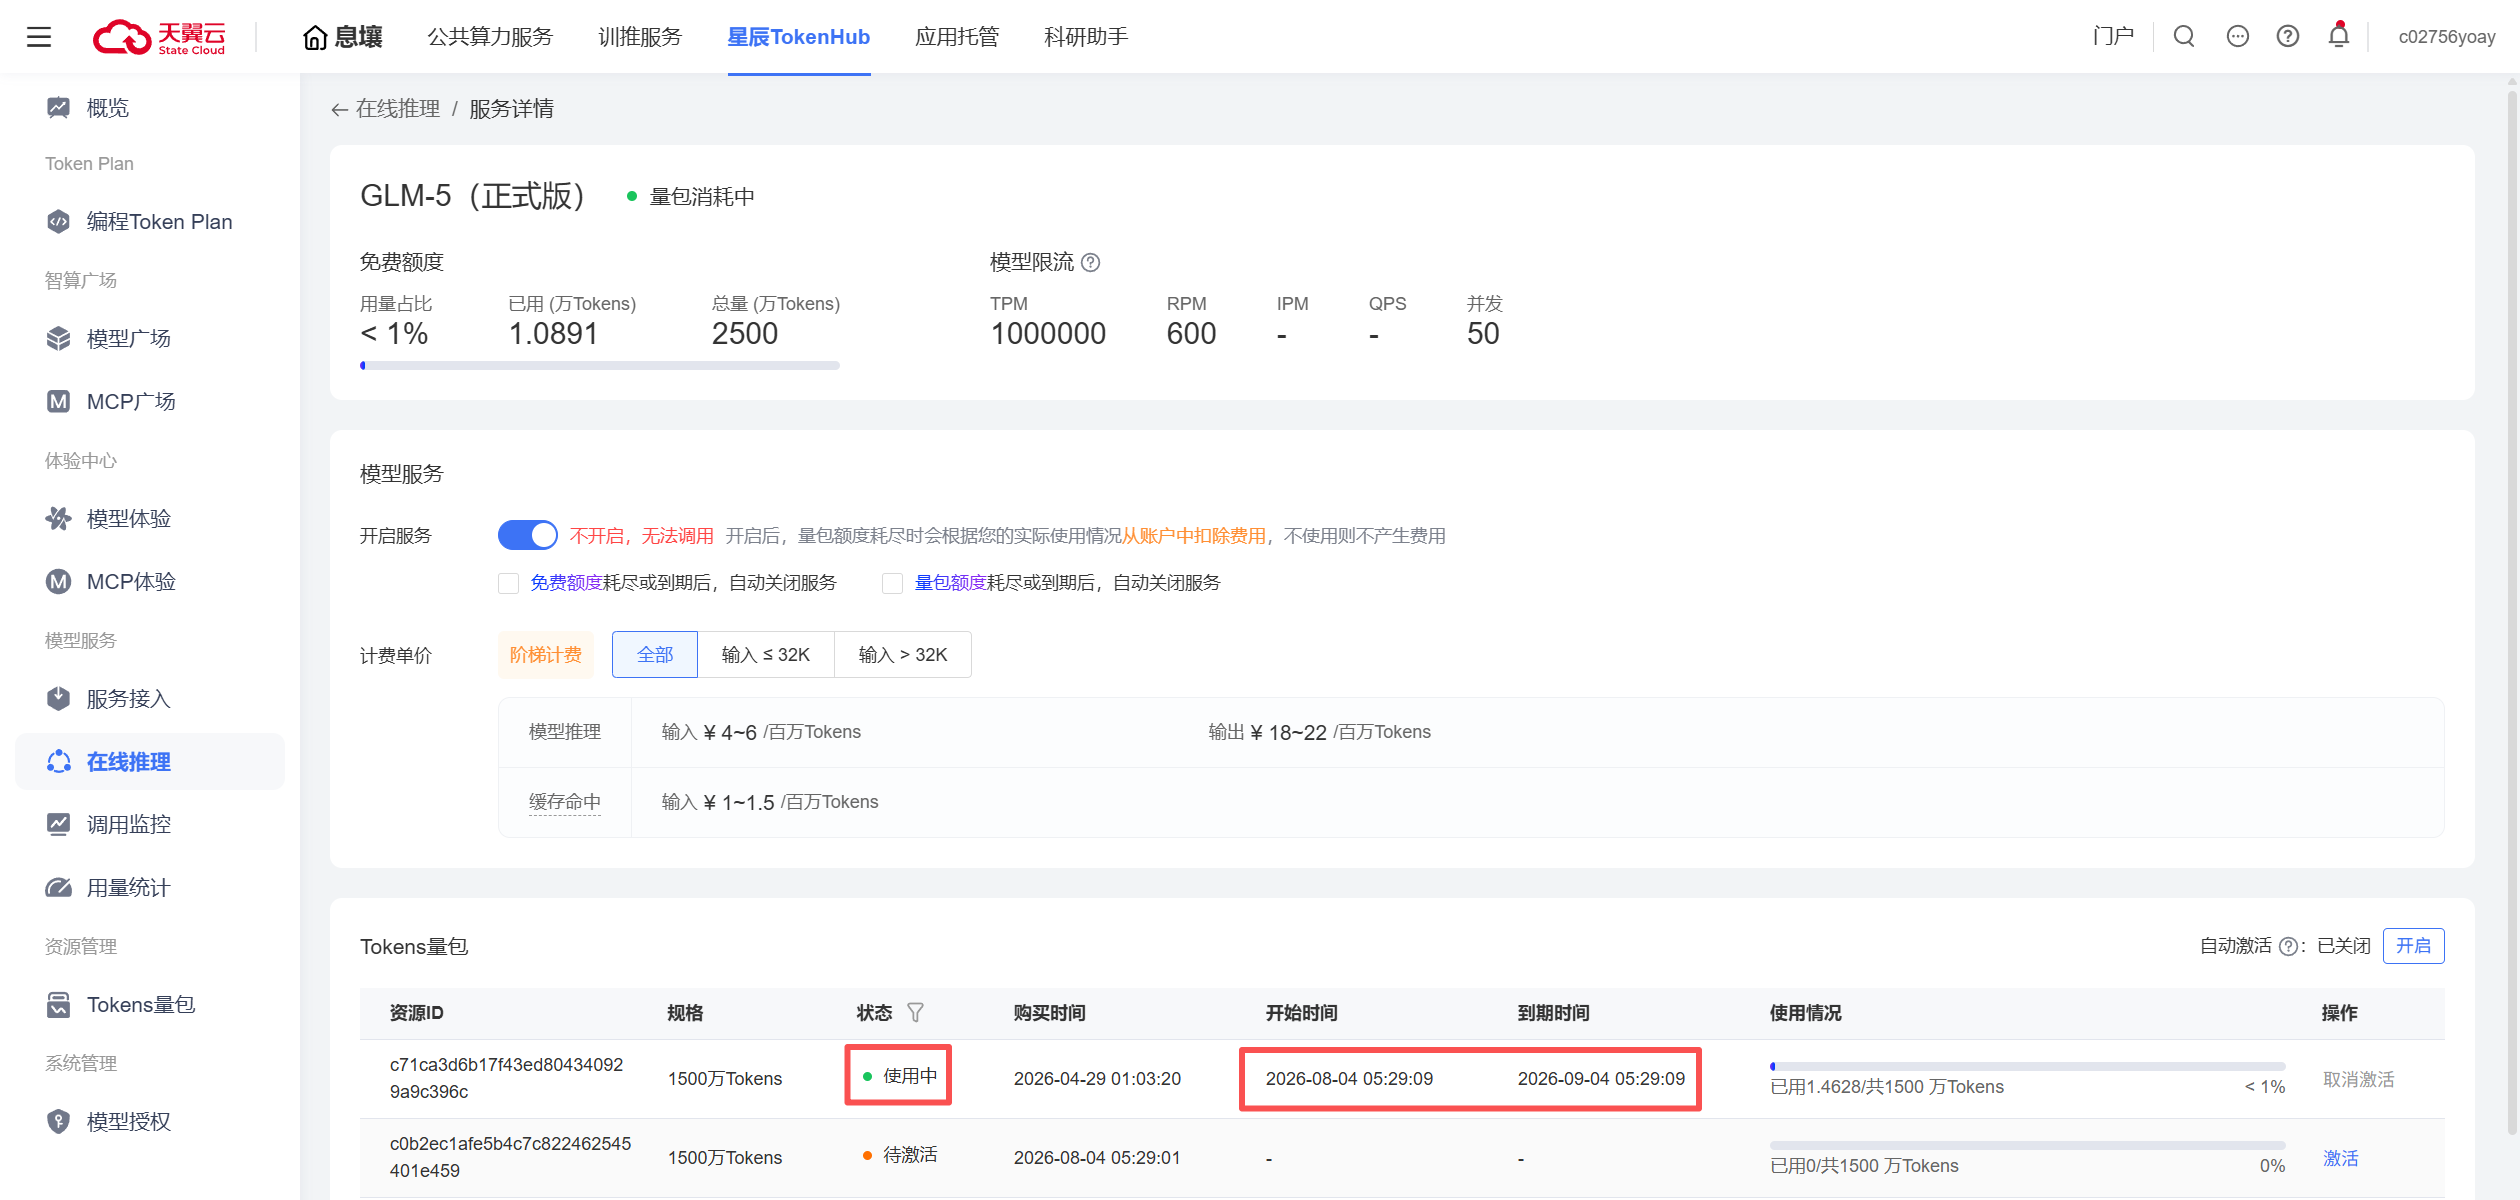This screenshot has height=1200, width=2520.
Task: Click the 在线推理 sidebar icon
Action: (x=58, y=762)
